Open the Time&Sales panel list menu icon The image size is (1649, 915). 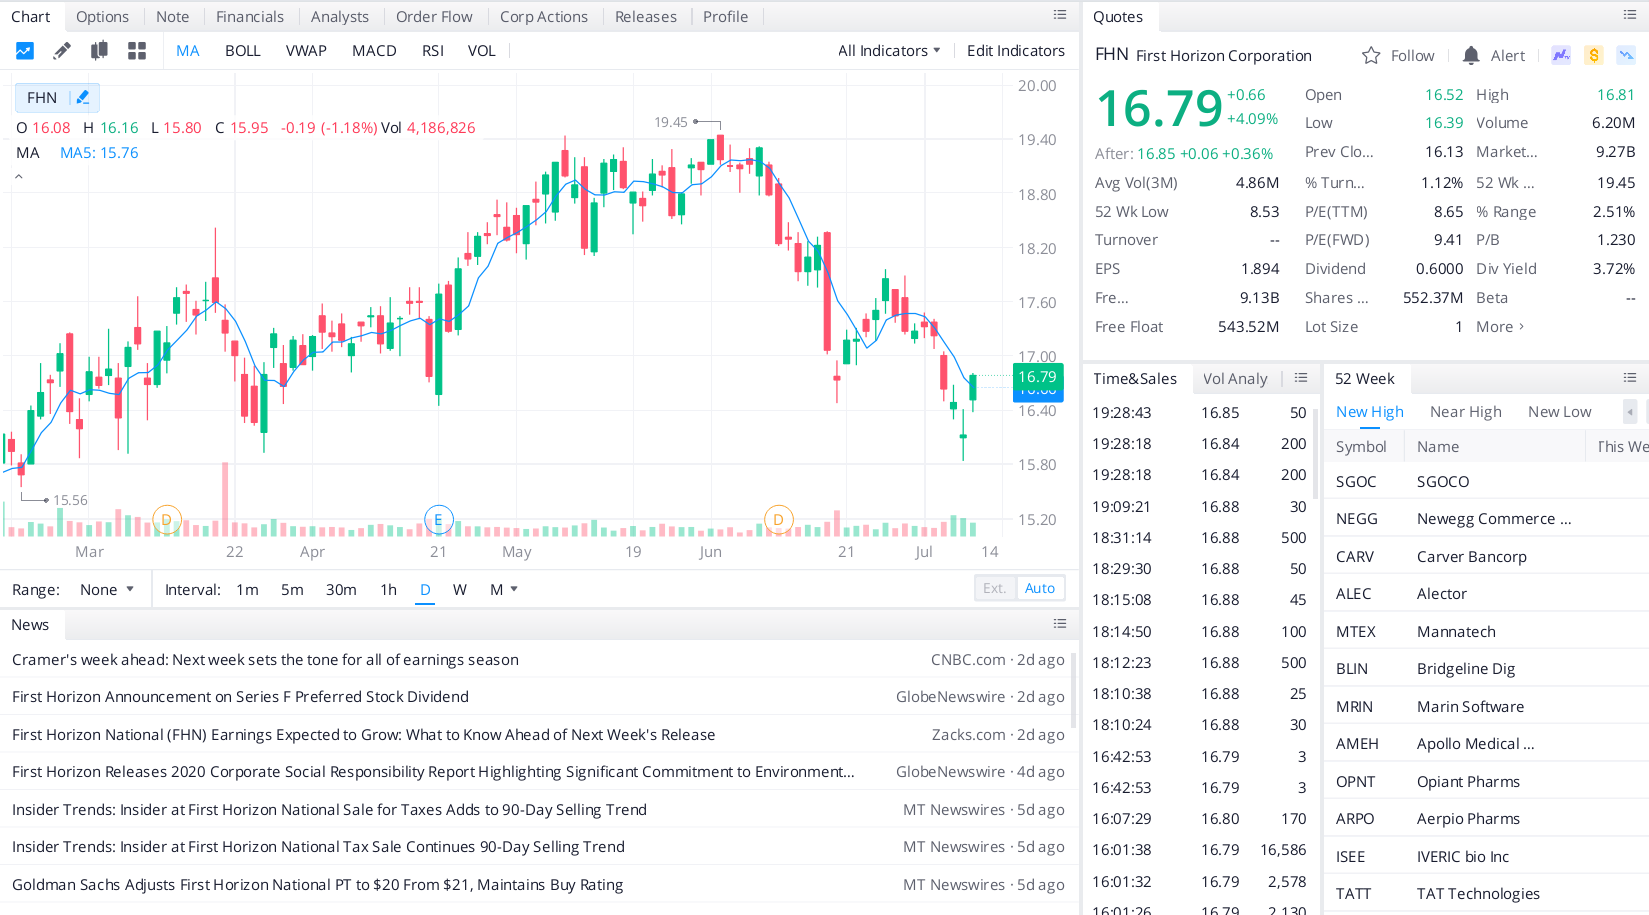tap(1301, 378)
